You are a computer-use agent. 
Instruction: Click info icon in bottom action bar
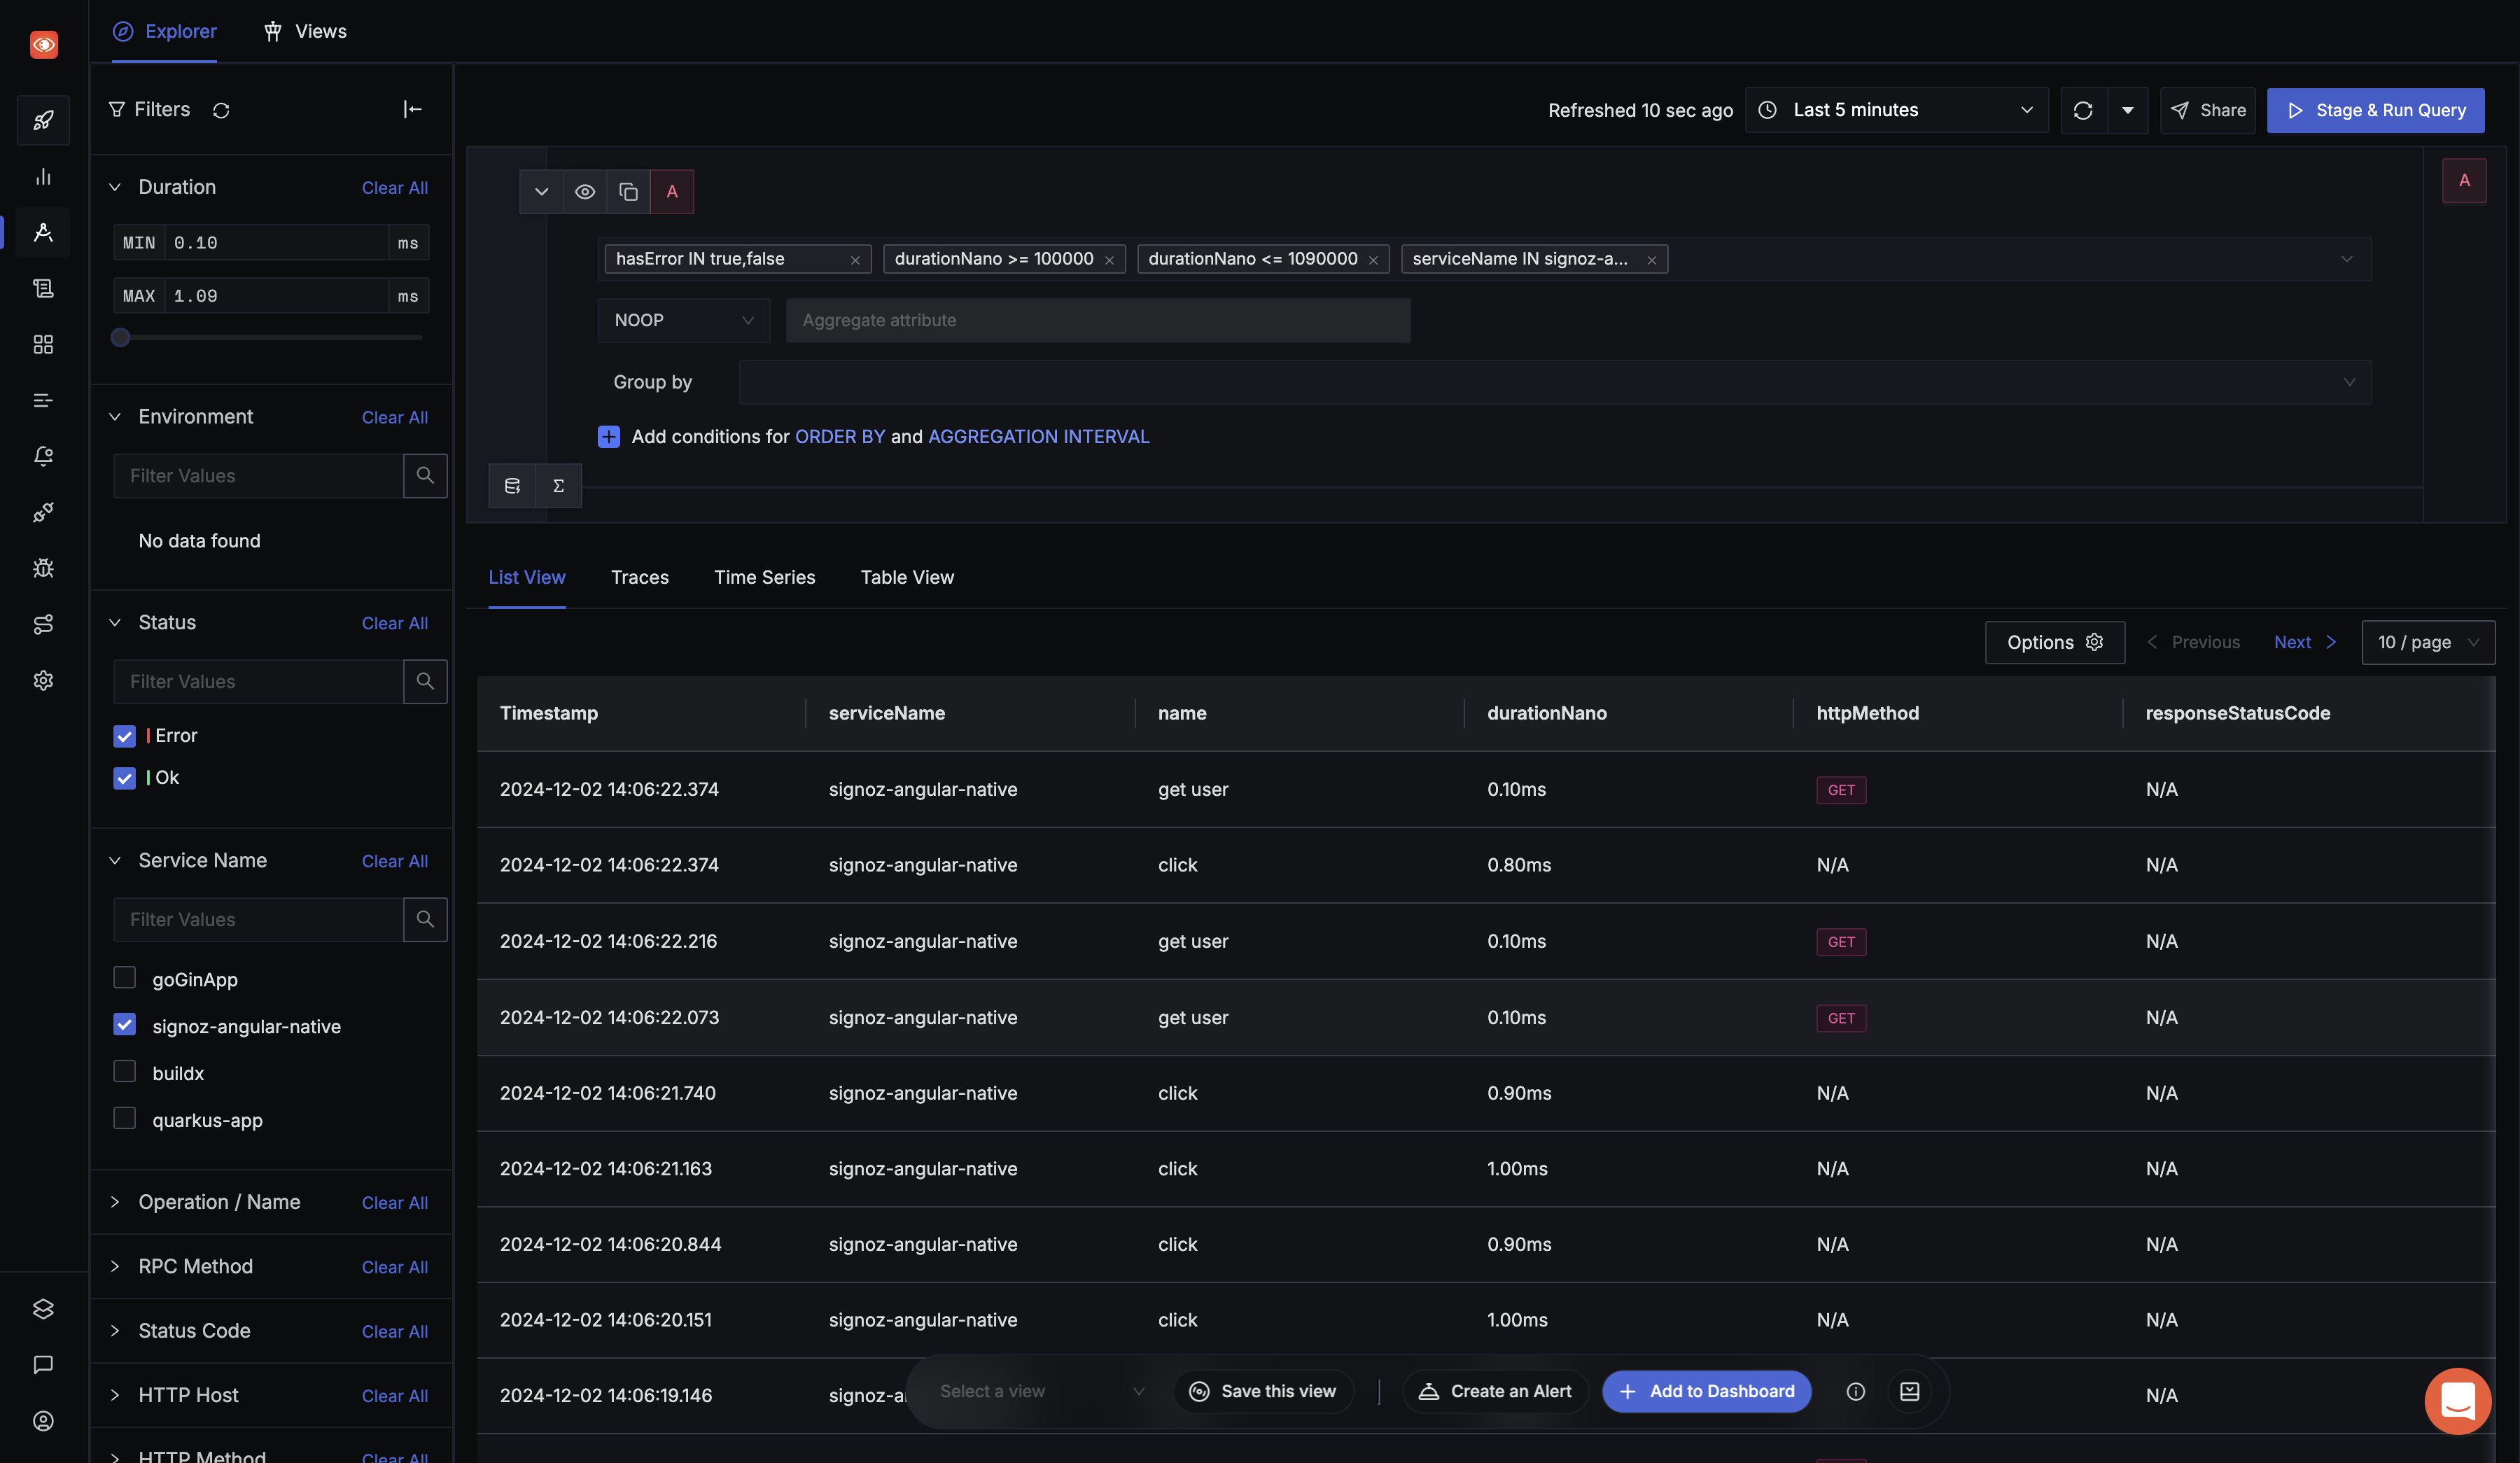point(1855,1392)
